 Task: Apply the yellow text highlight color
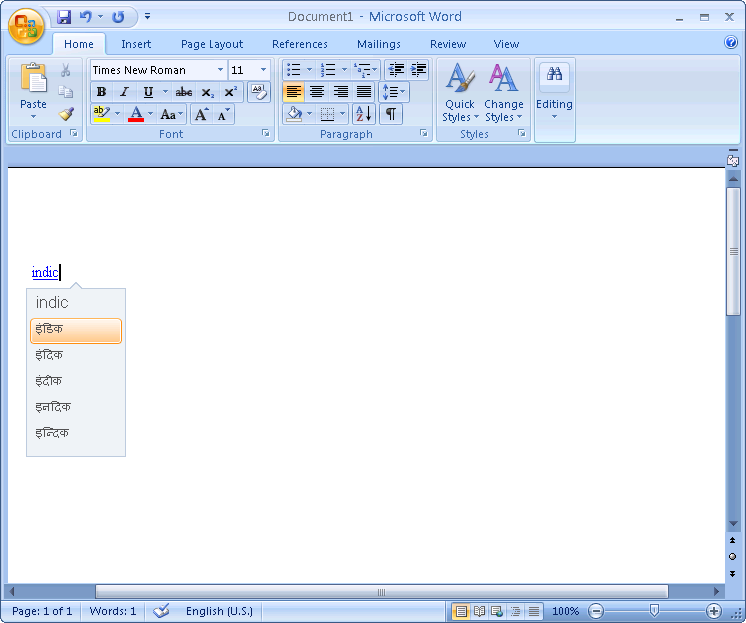coord(102,114)
